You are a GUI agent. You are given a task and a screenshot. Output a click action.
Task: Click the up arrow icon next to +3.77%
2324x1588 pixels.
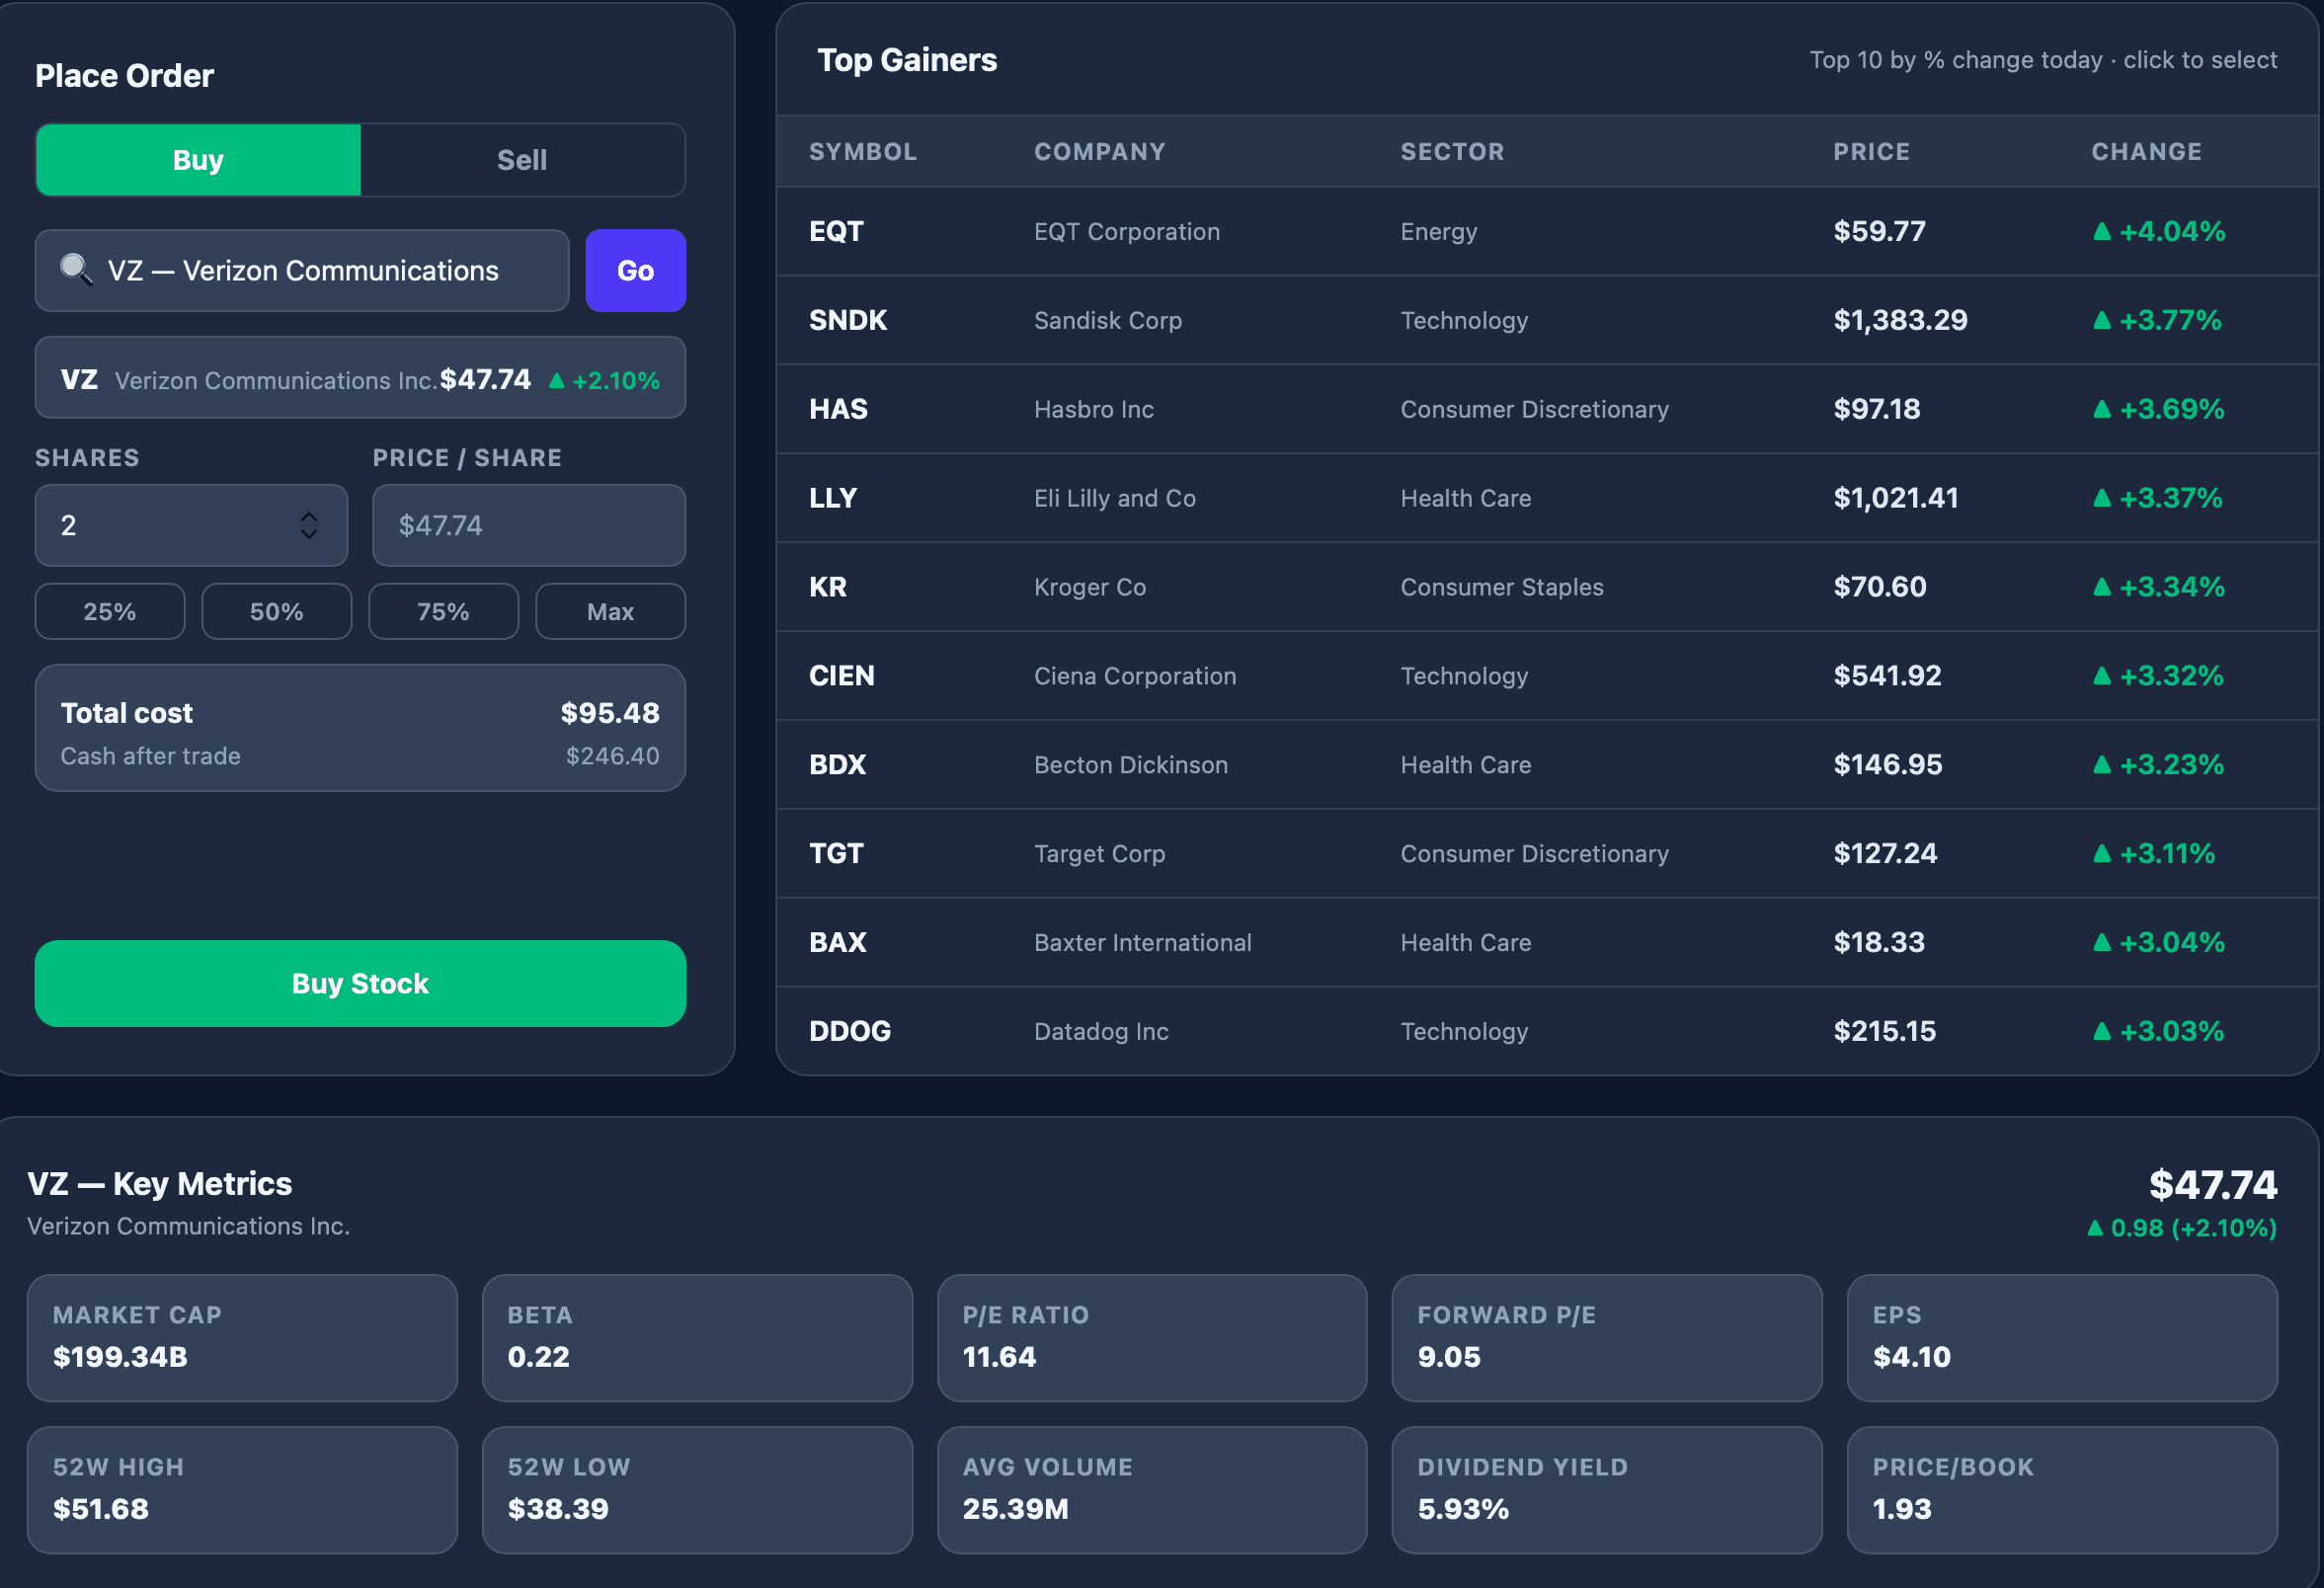pos(2102,321)
